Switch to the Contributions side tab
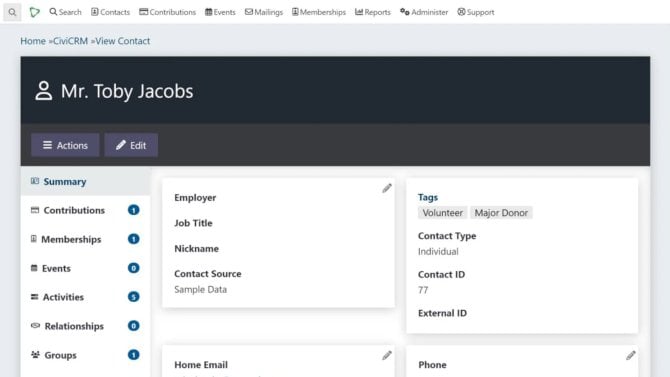 [x=85, y=210]
